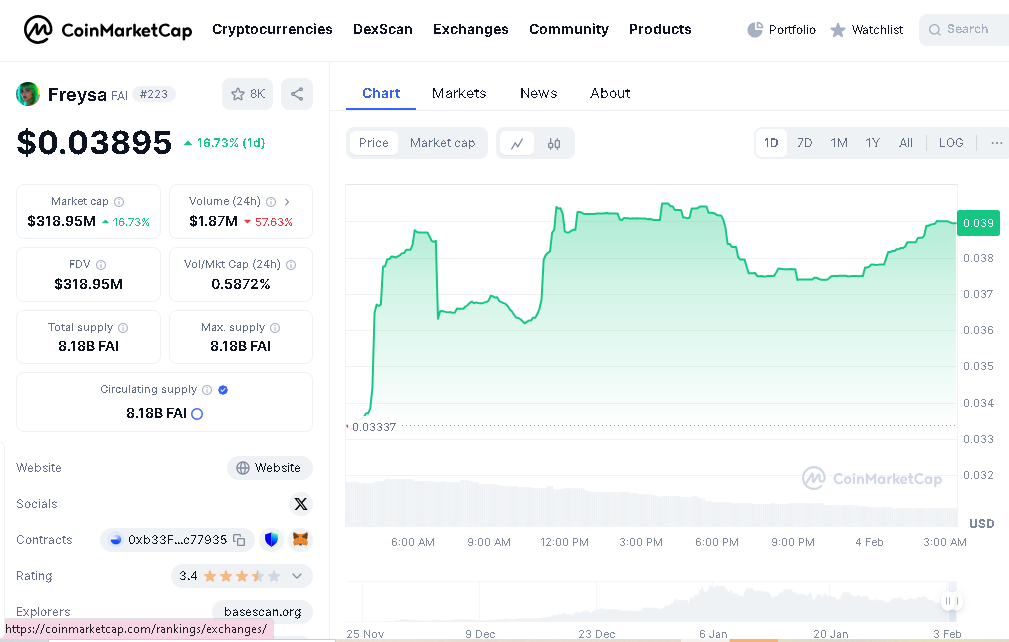This screenshot has height=642, width=1009.
Task: Add token to MetaMask fox icon
Action: click(x=301, y=540)
